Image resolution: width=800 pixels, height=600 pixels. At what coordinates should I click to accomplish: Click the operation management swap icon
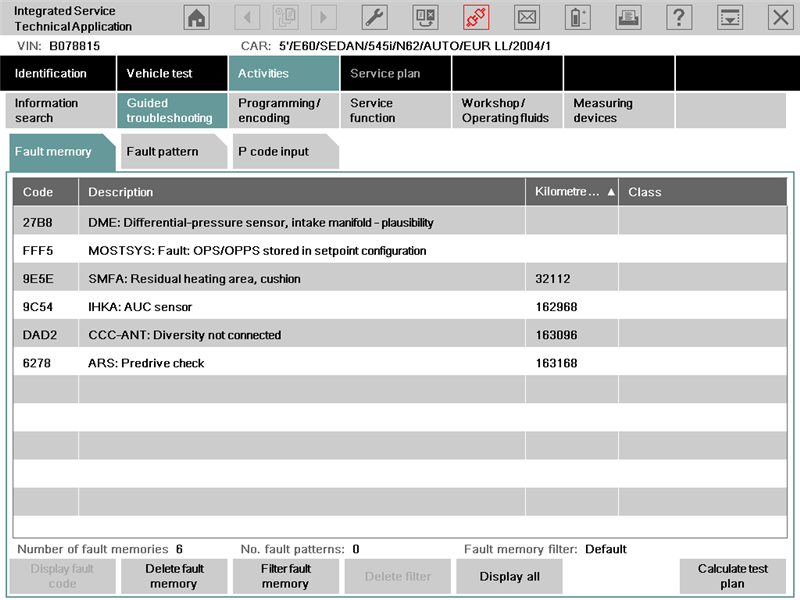[425, 18]
